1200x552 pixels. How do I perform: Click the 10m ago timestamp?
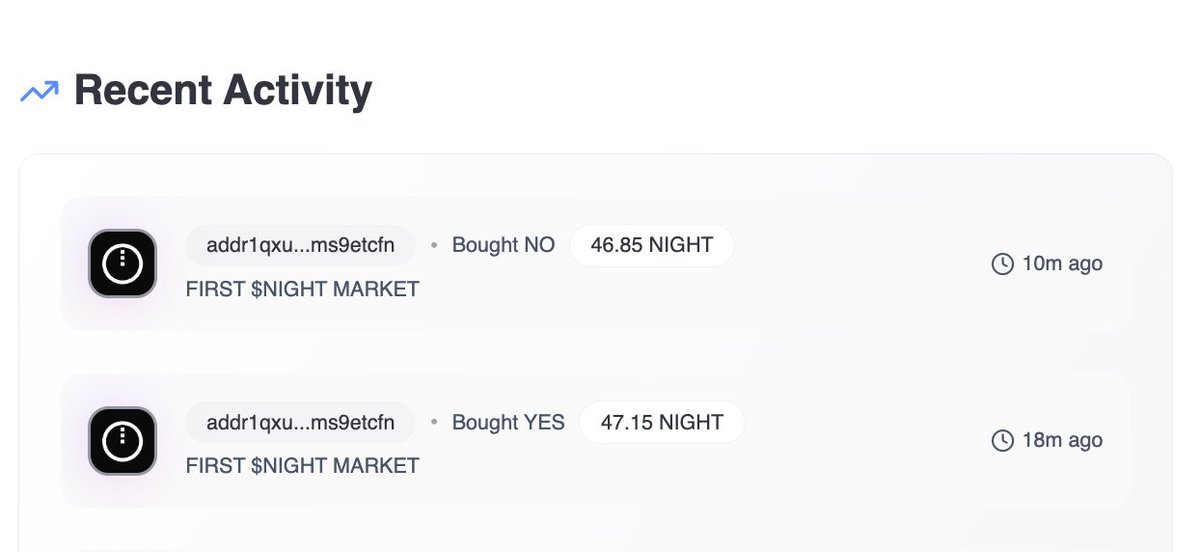[x=1062, y=264]
